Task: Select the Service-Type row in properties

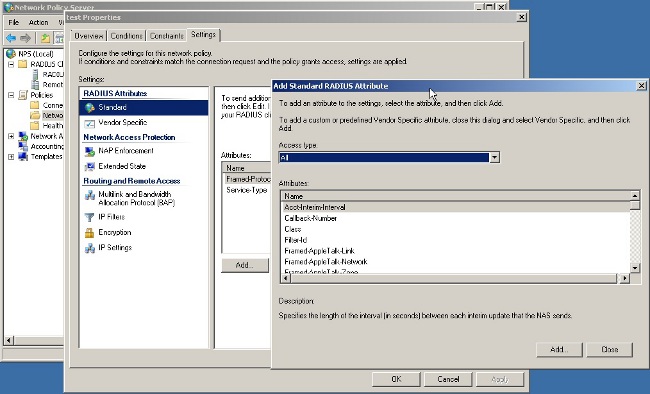Action: (247, 190)
